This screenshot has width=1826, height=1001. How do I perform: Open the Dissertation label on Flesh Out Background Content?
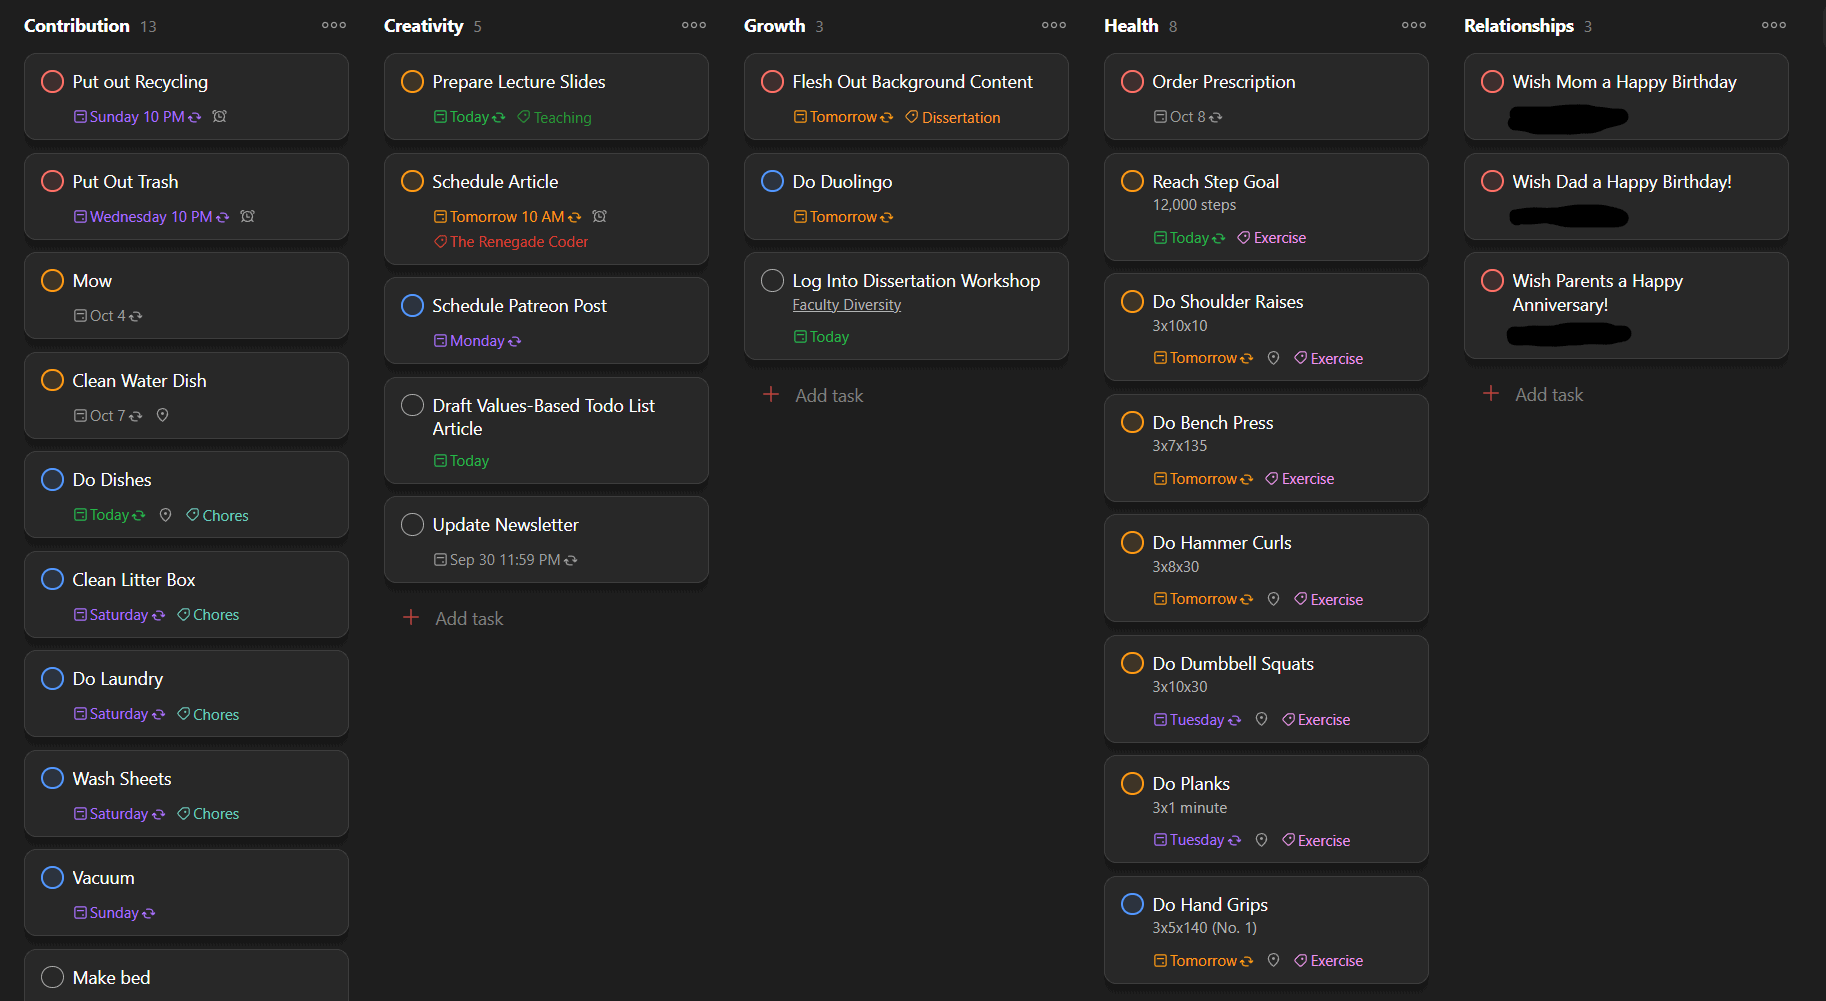pyautogui.click(x=951, y=117)
